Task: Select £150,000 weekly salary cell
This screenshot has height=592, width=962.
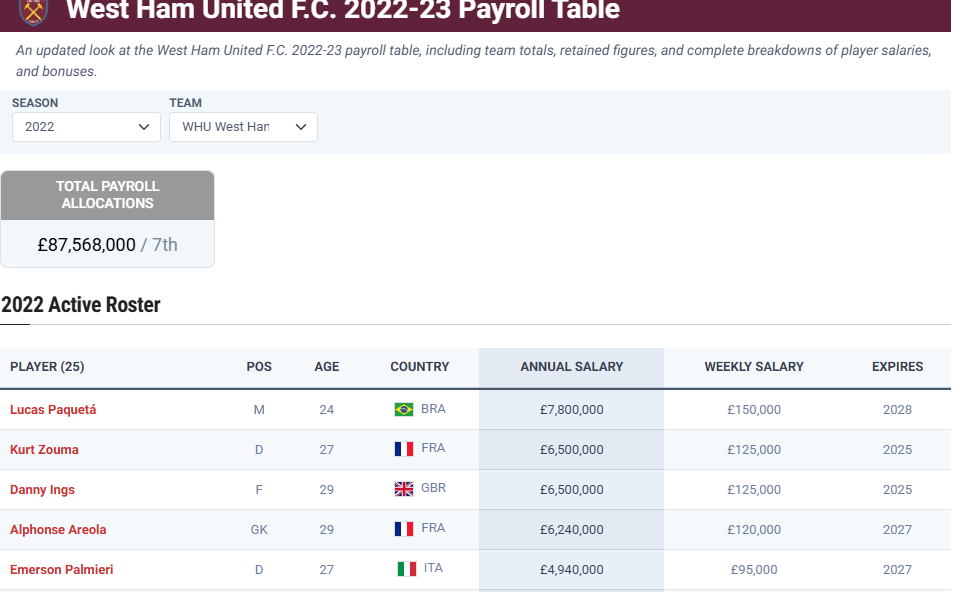Action: [754, 410]
